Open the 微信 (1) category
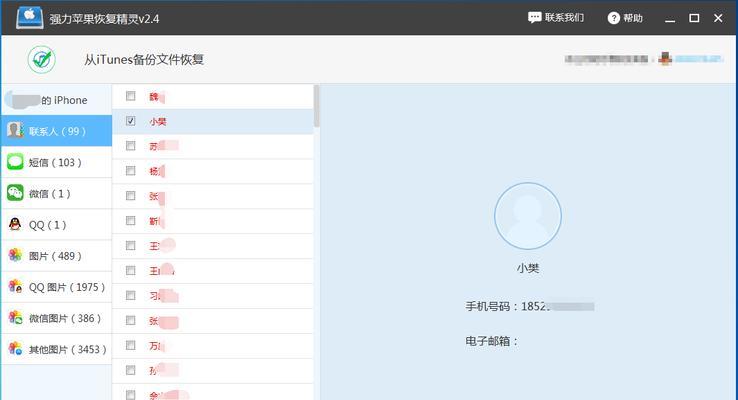The image size is (738, 400). 56,193
